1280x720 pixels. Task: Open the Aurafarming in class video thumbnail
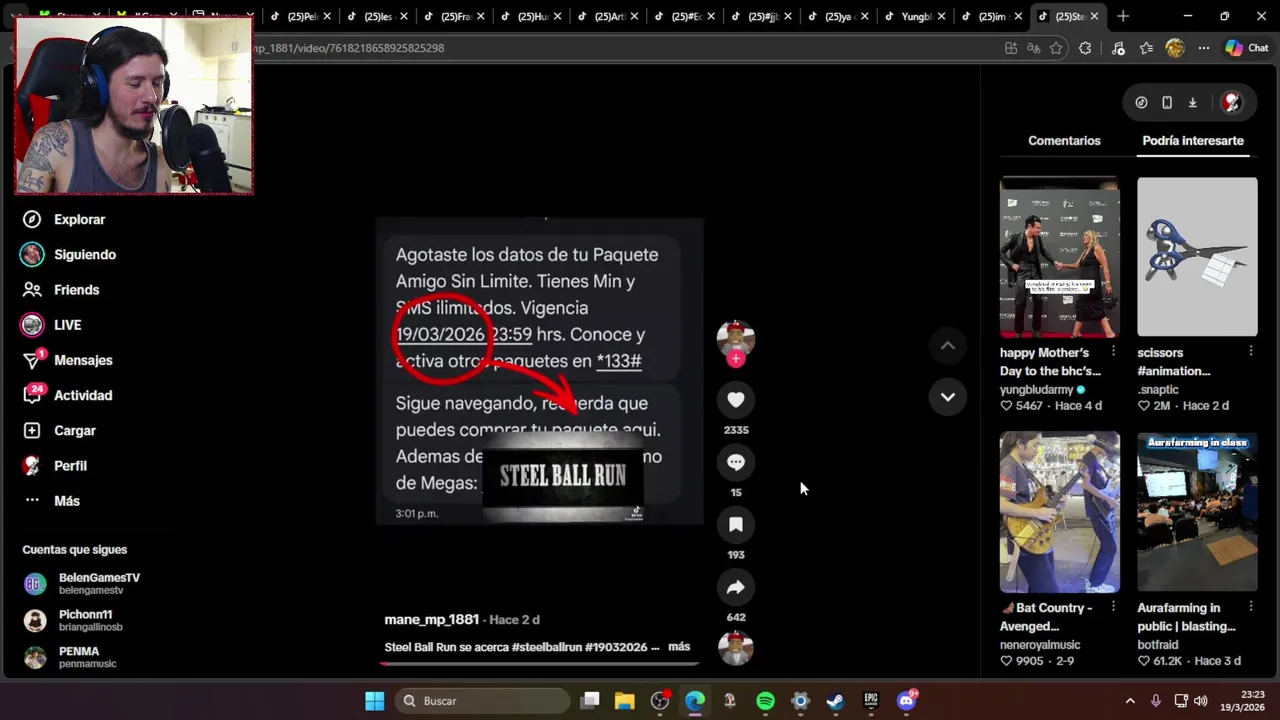(1197, 512)
